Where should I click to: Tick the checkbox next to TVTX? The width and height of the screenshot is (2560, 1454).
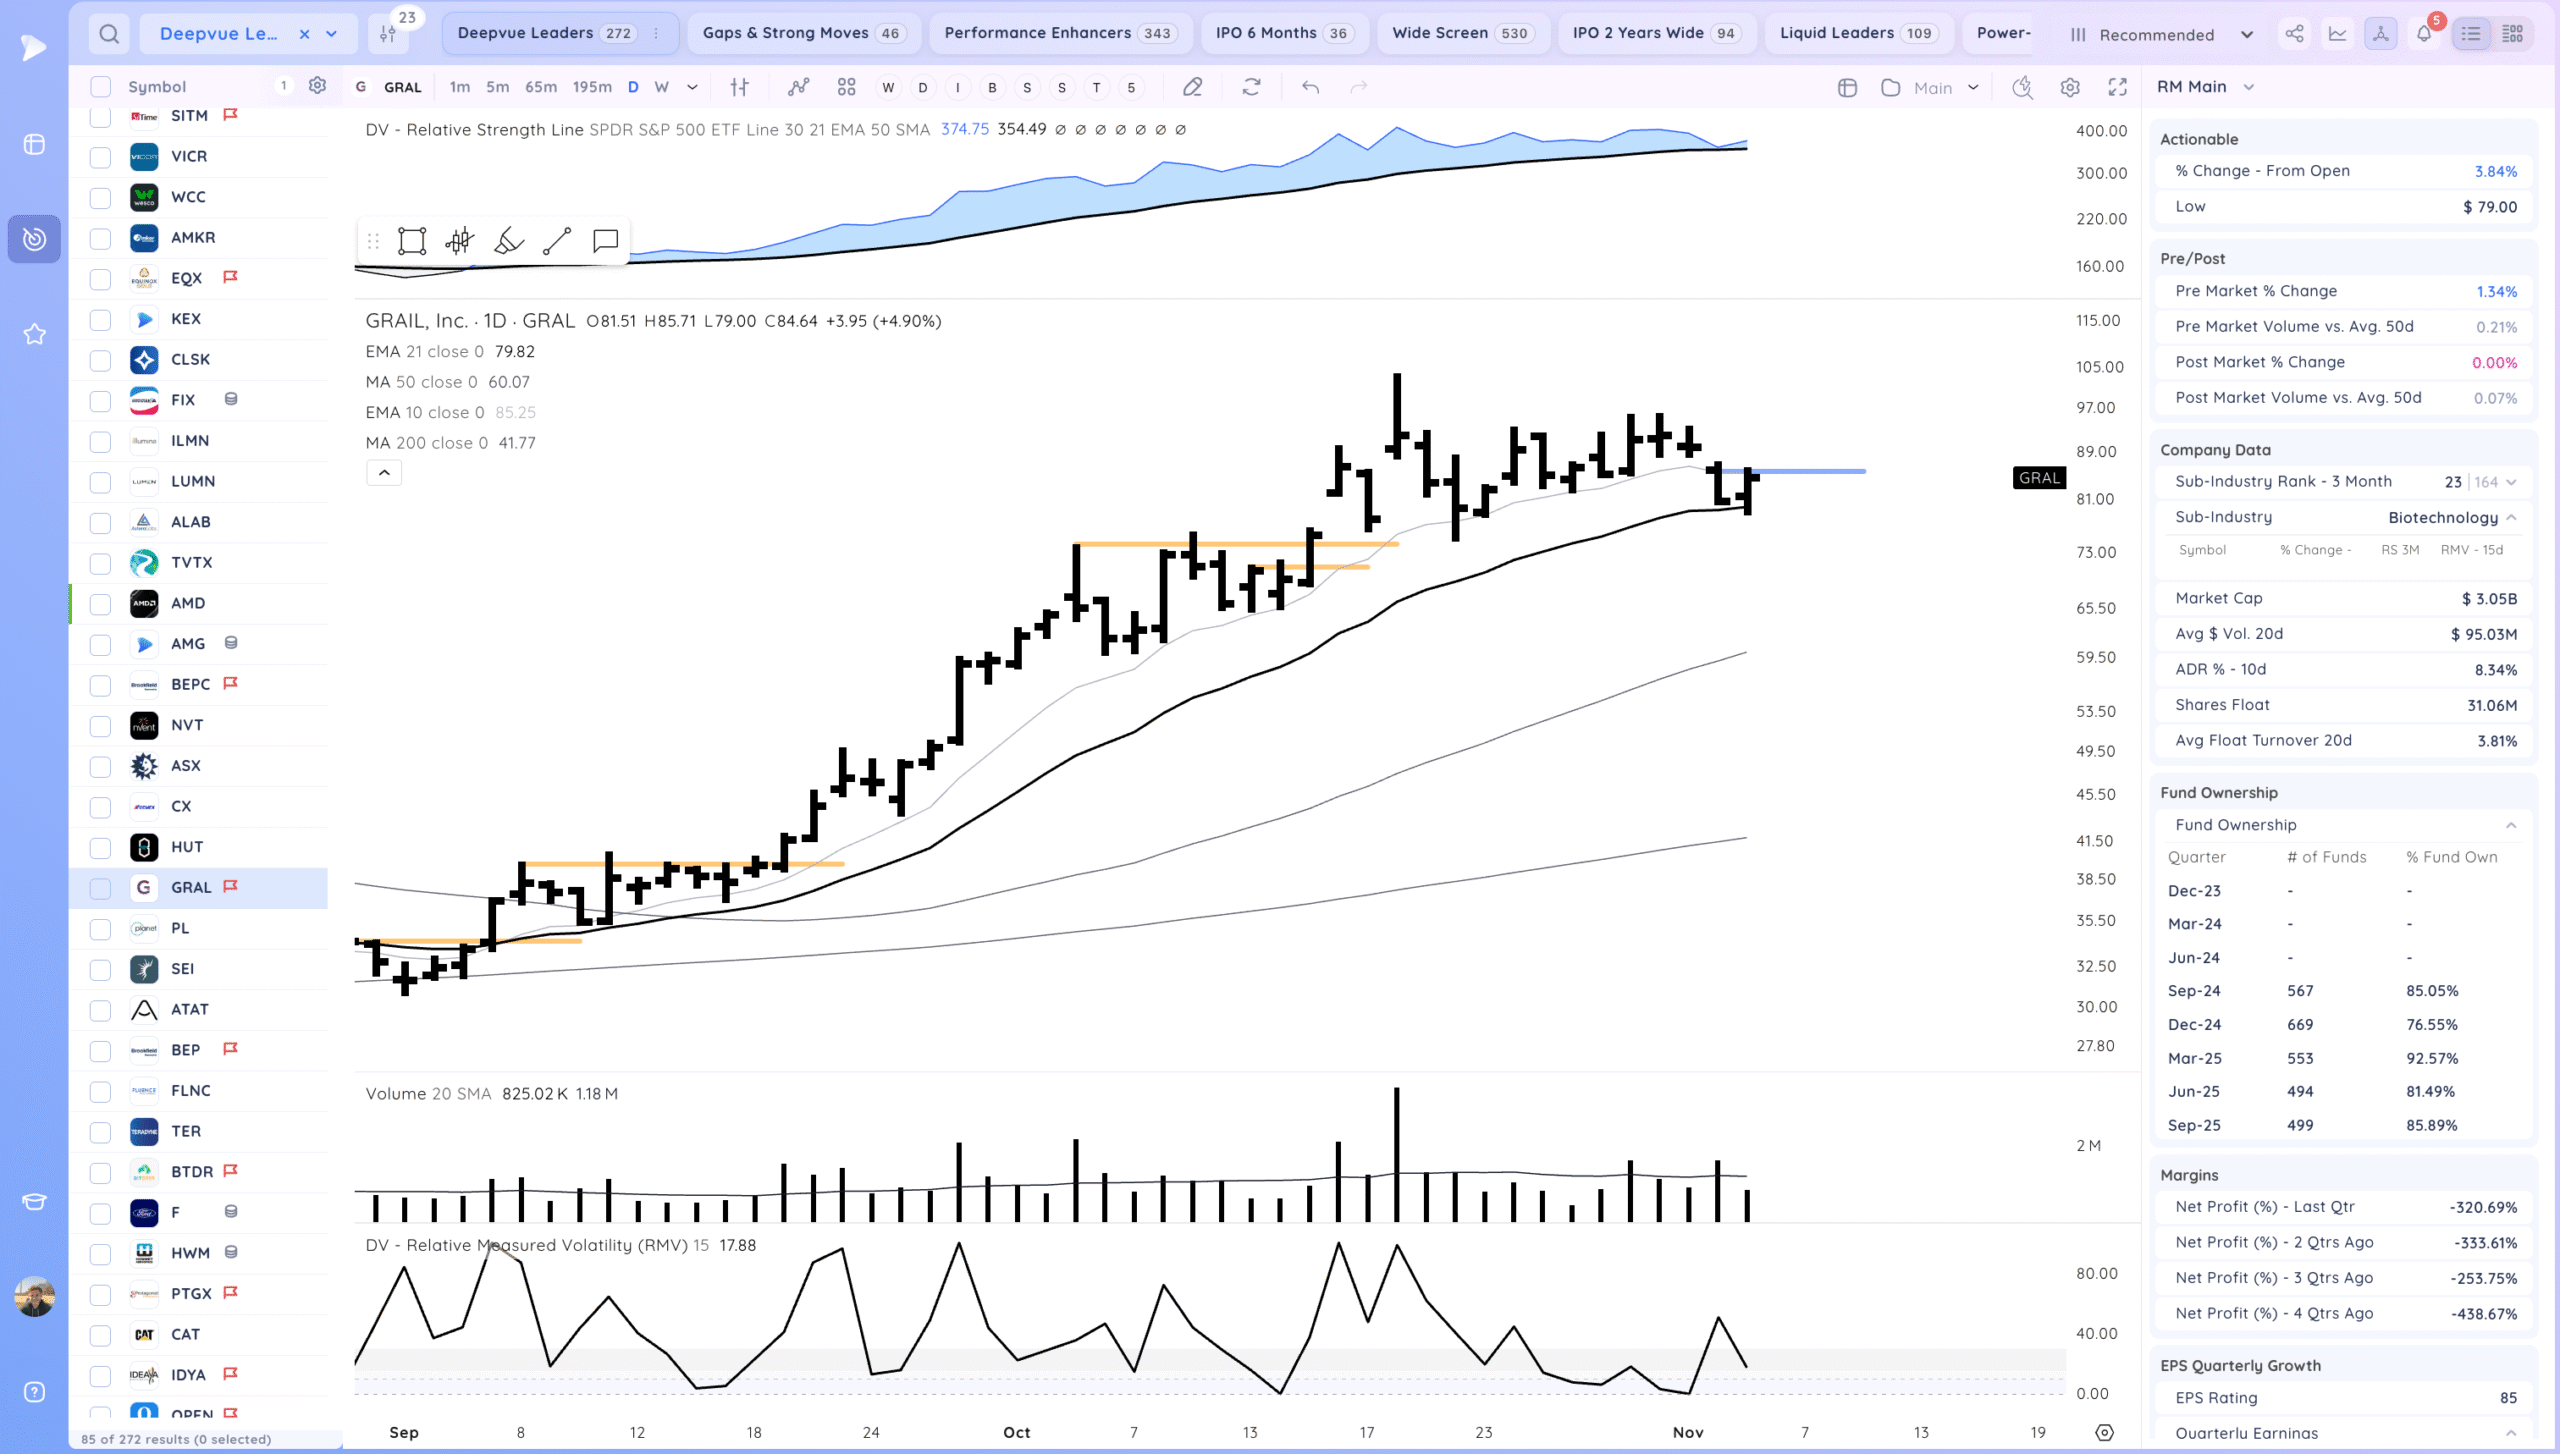[x=100, y=563]
